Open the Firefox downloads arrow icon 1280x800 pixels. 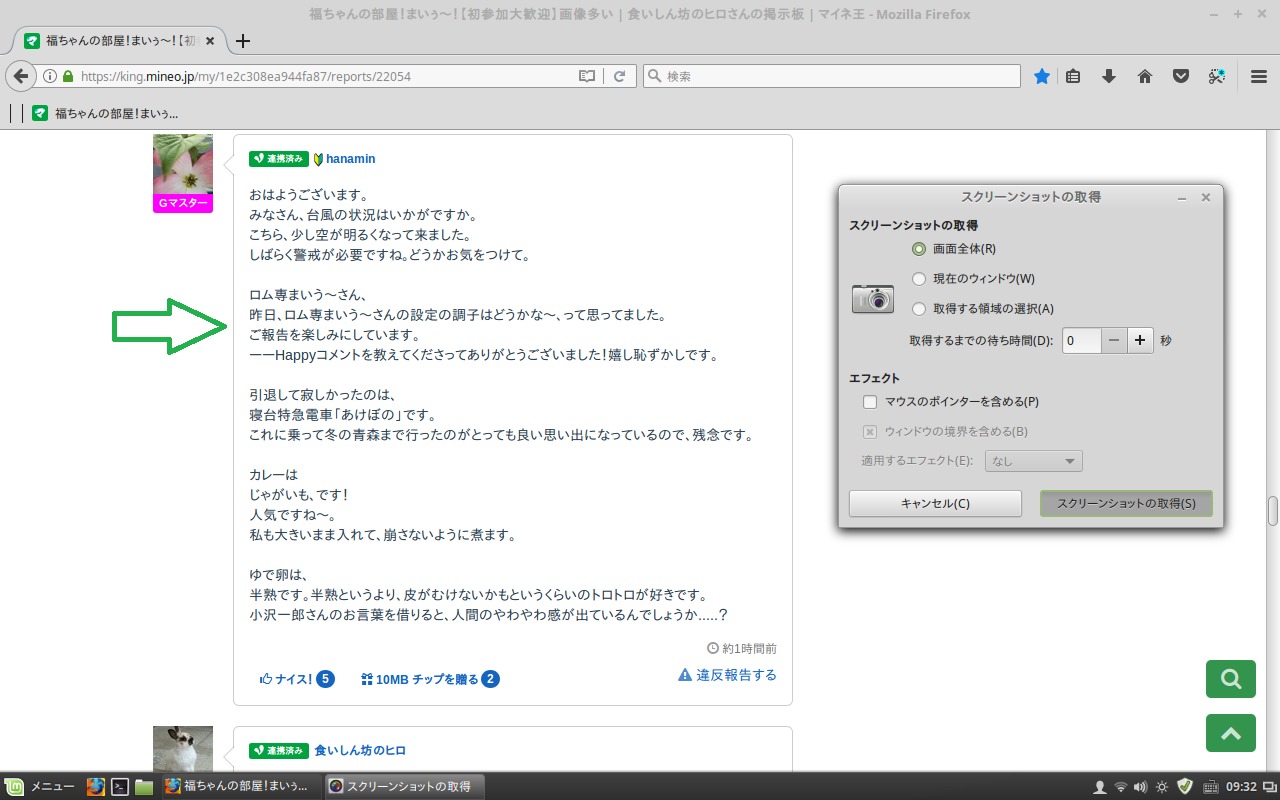[x=1108, y=76]
